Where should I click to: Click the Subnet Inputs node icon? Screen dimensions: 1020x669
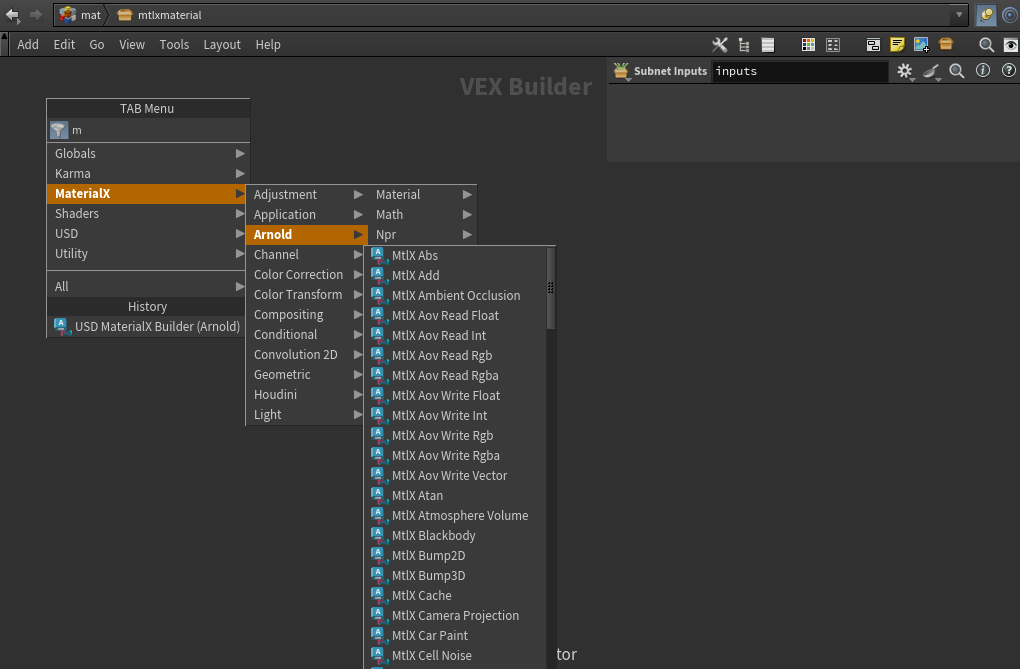pos(621,71)
